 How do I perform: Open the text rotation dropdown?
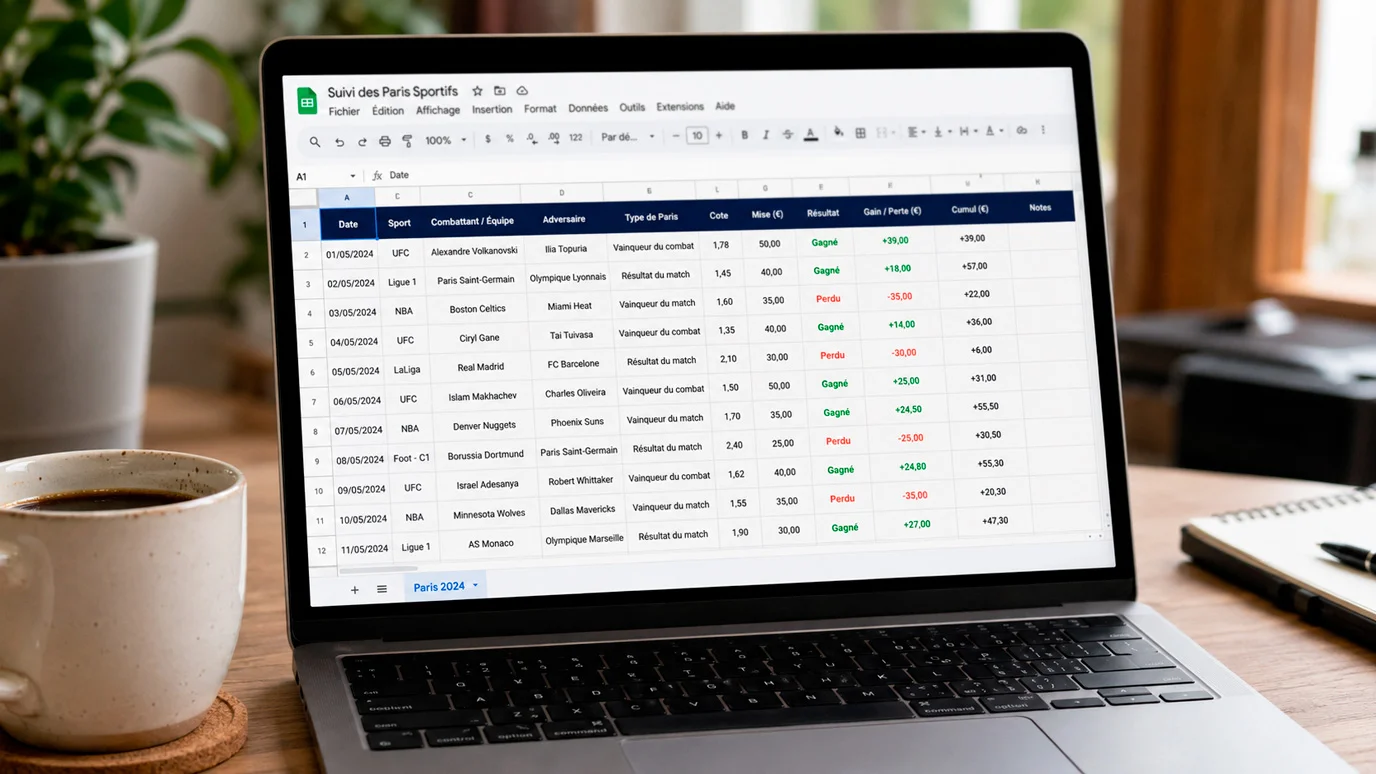click(993, 130)
